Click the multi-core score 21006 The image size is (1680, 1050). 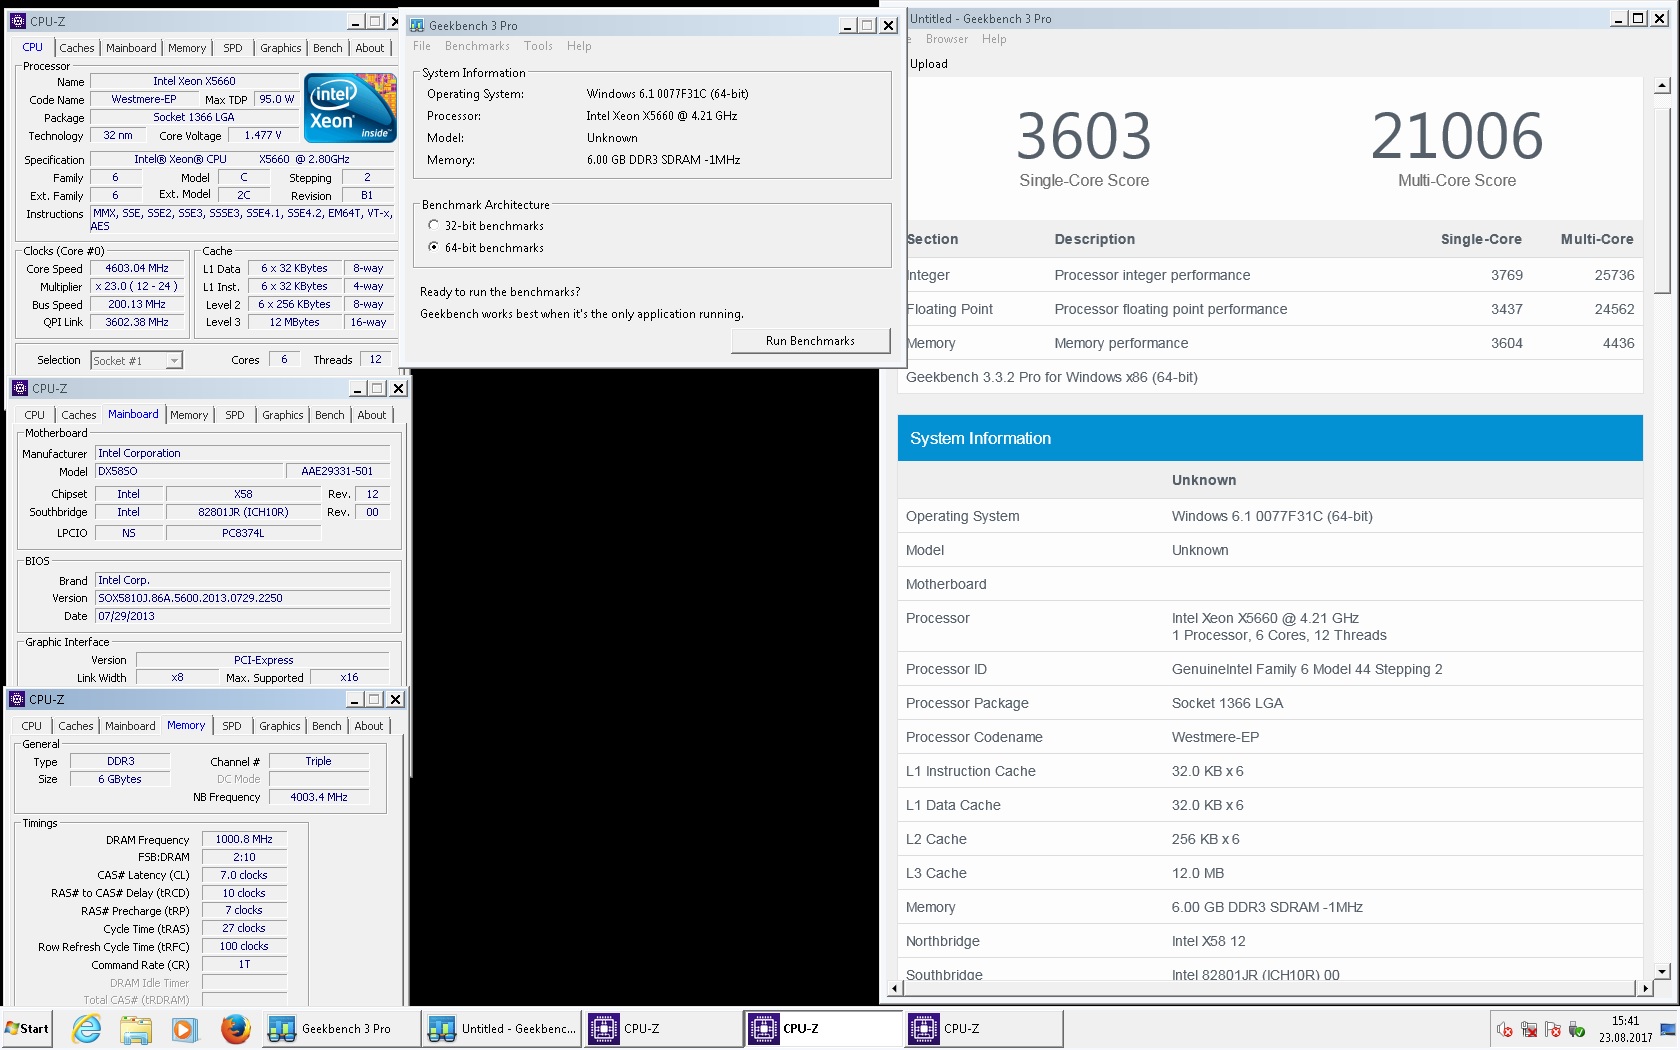click(x=1457, y=136)
